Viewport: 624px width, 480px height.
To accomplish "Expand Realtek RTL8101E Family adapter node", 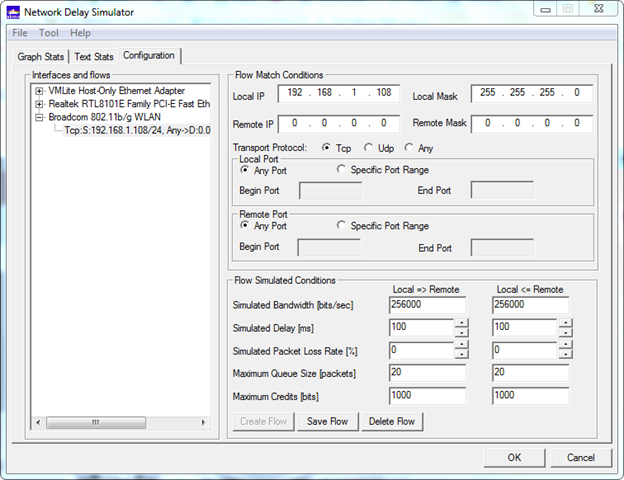I will pyautogui.click(x=39, y=104).
